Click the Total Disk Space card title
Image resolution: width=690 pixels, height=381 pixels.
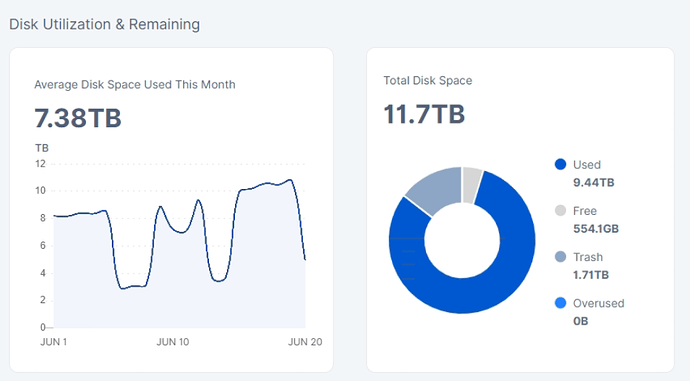[x=428, y=81]
